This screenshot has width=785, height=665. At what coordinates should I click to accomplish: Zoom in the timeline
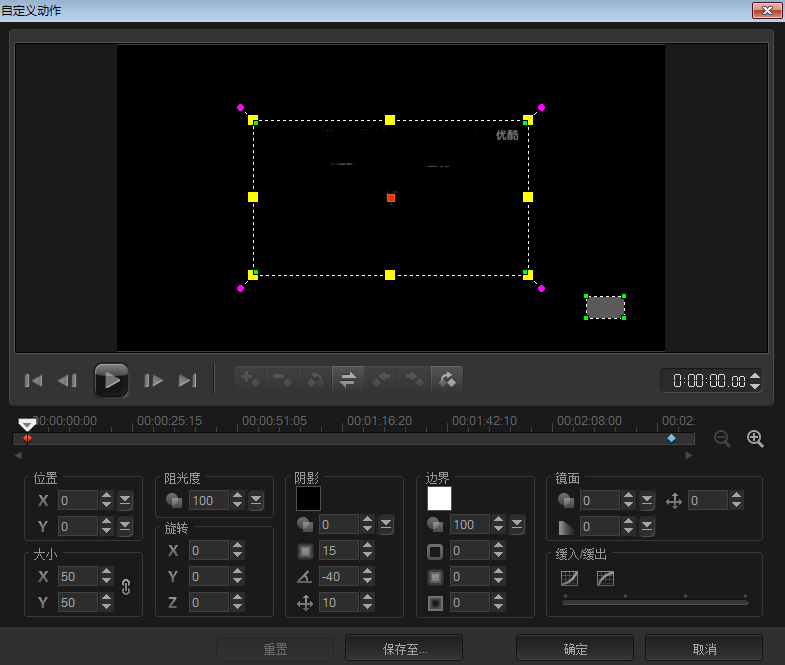point(755,439)
